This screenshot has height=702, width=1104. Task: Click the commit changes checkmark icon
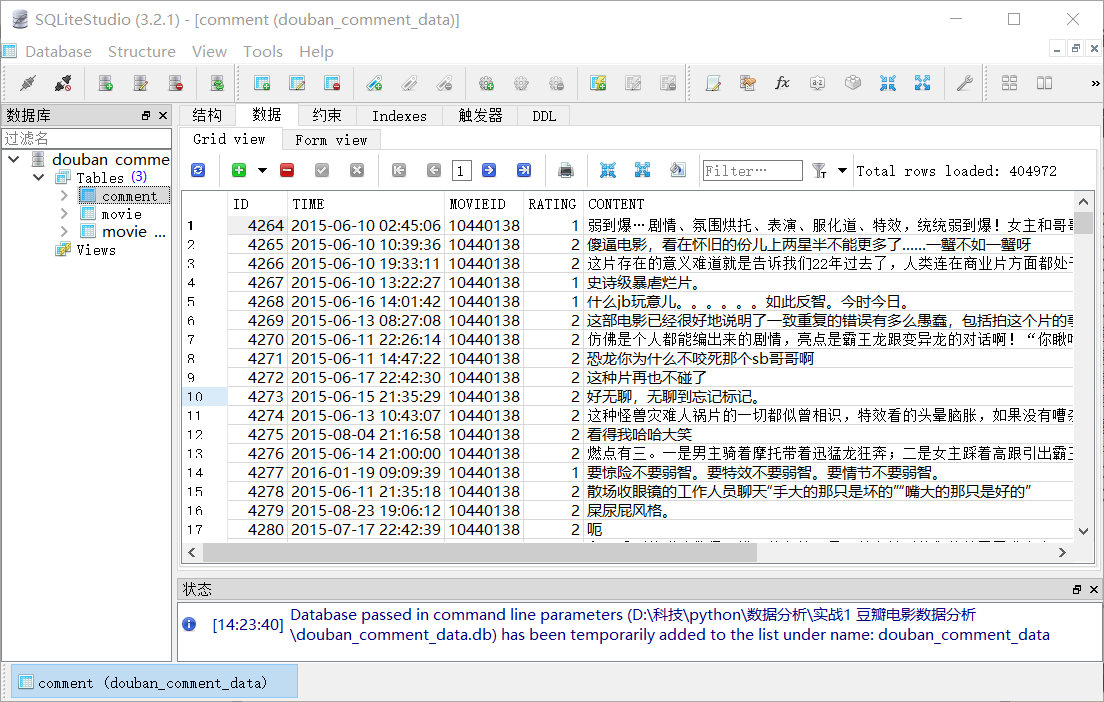322,170
